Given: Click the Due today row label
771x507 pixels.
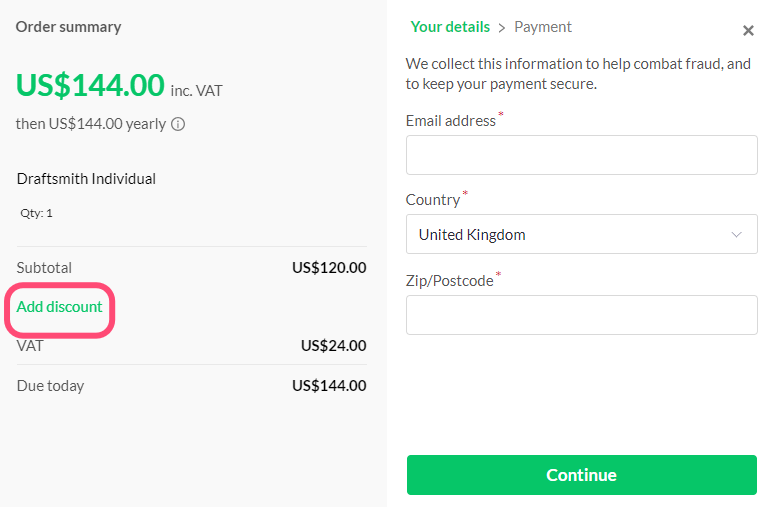Looking at the screenshot, I should coord(50,386).
